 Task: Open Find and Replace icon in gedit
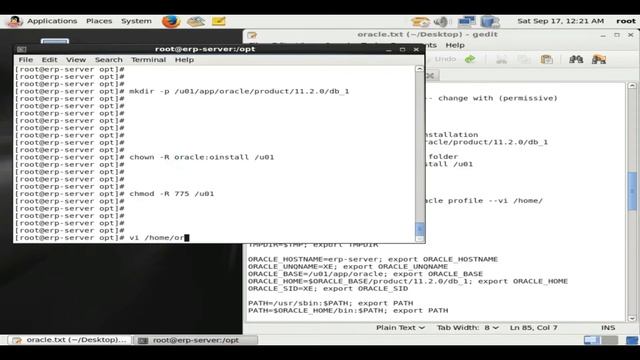(599, 60)
